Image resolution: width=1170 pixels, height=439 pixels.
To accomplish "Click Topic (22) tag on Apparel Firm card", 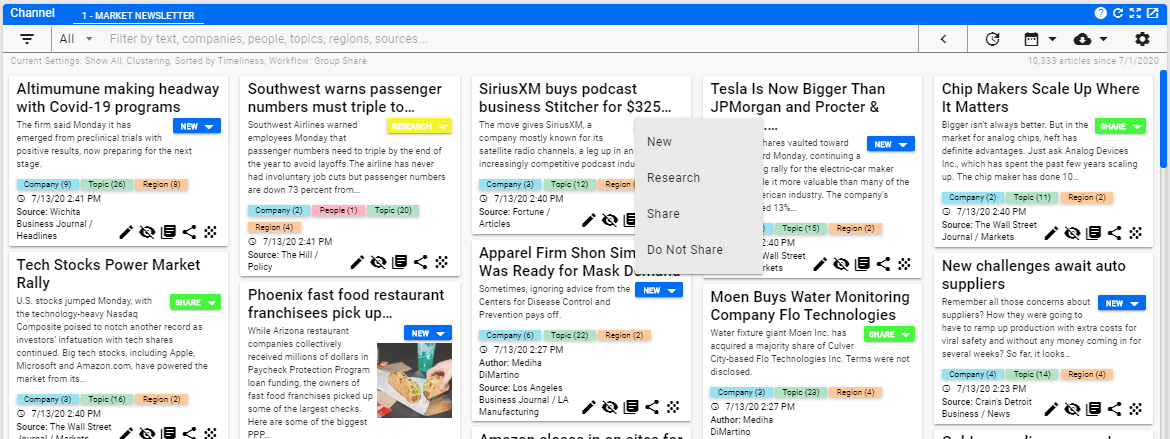I will coord(571,335).
